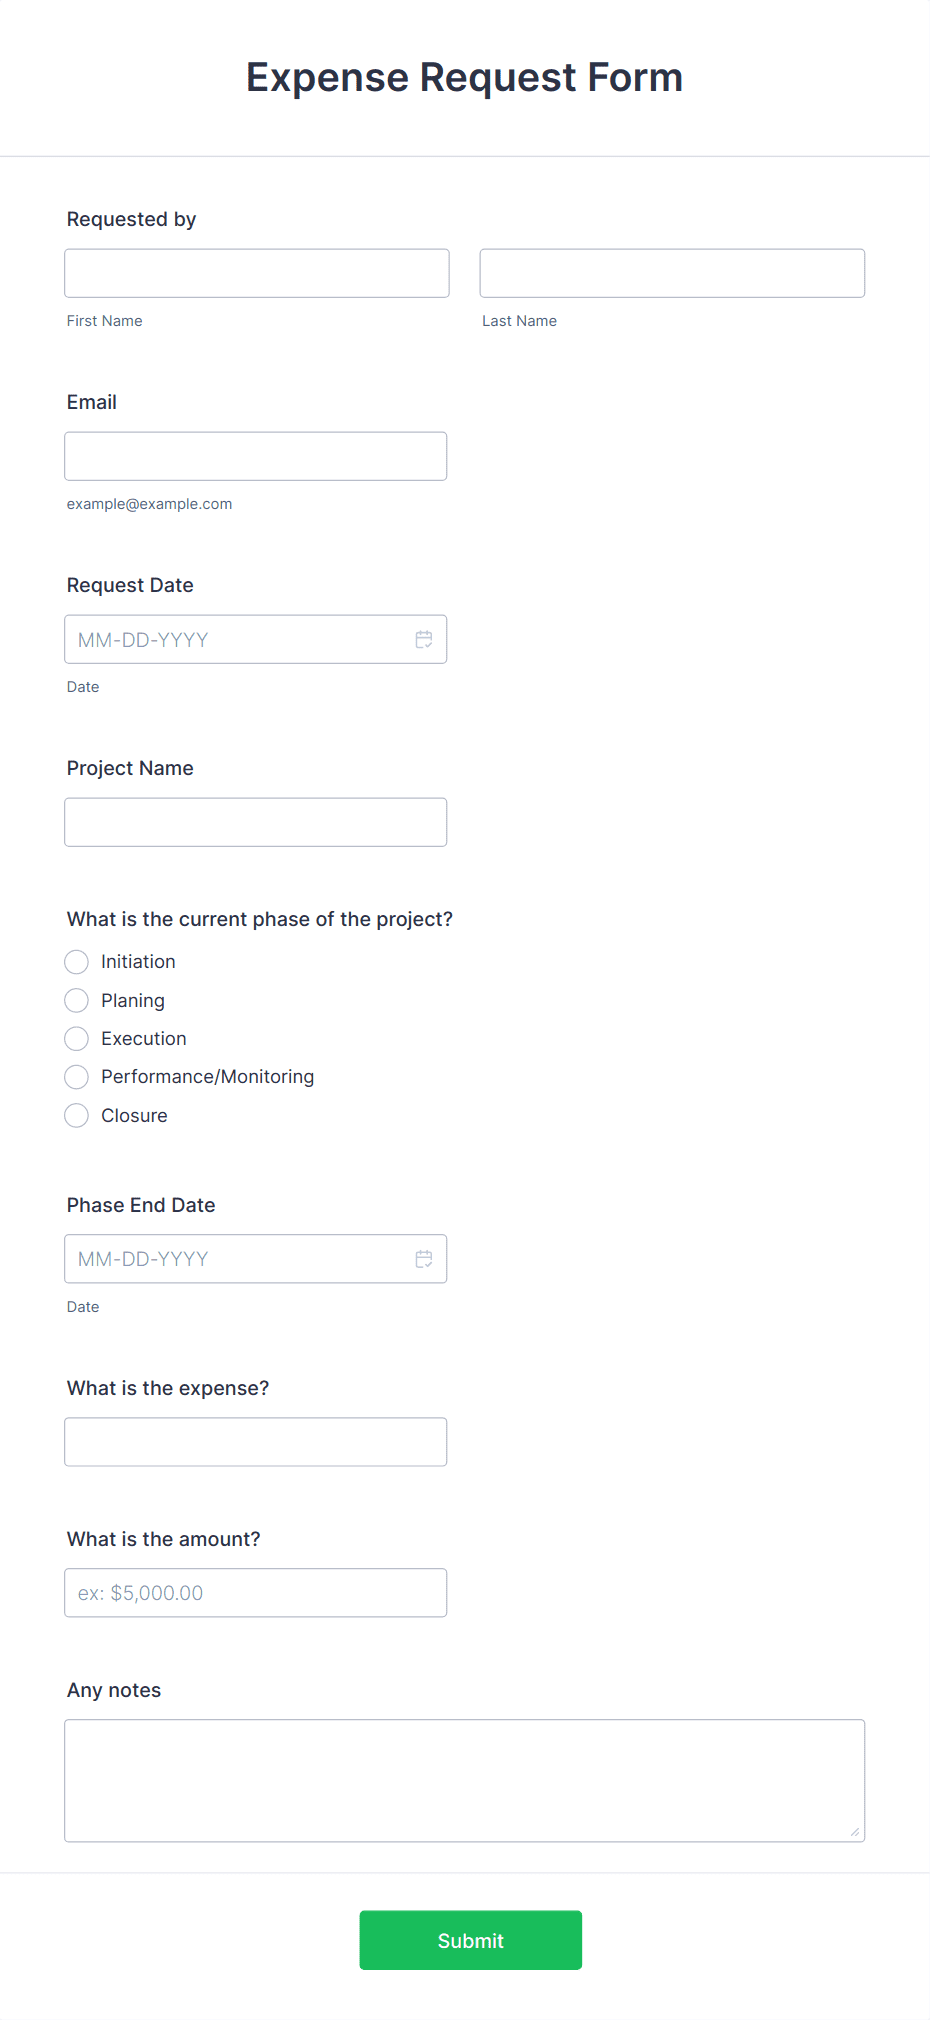This screenshot has width=930, height=2020.
Task: Choose the Execution radio button
Action: 76,1039
